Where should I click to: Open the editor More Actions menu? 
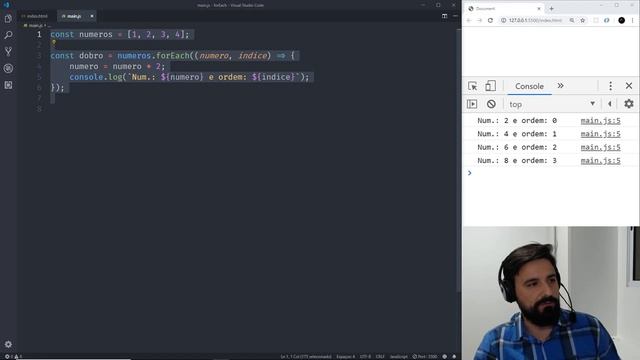tap(455, 16)
